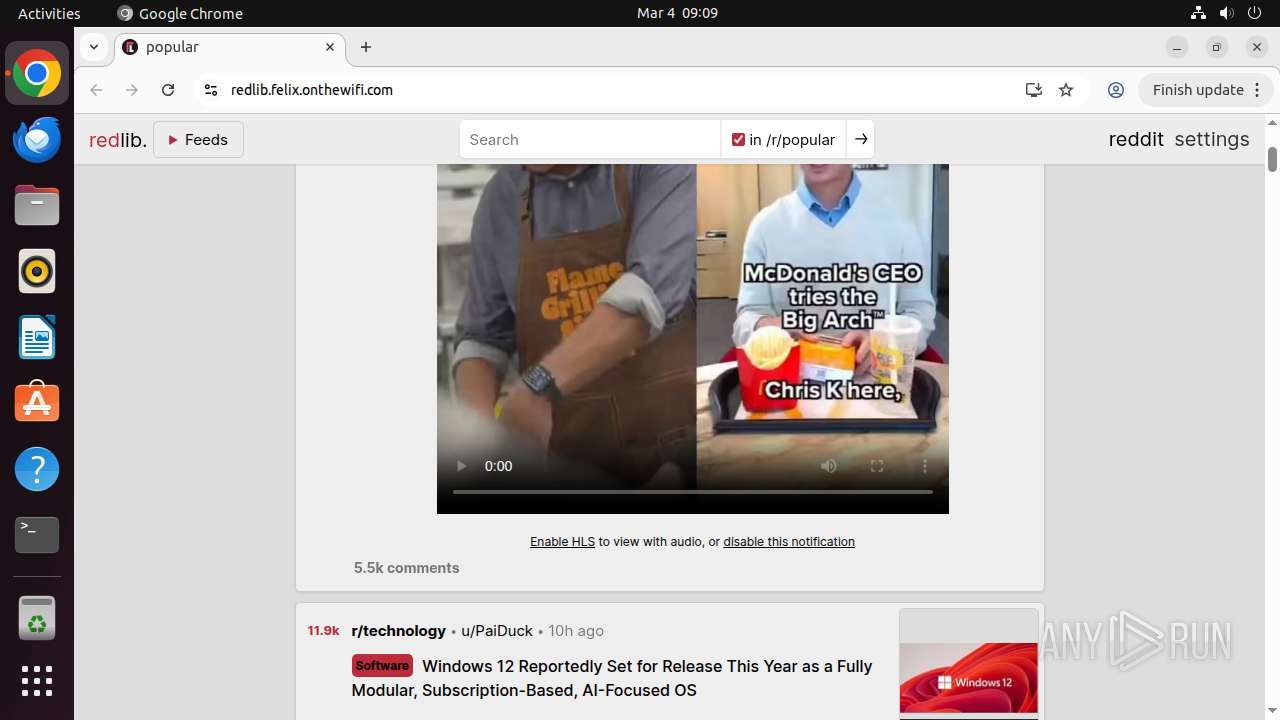Open the redlib home logo
This screenshot has height=720, width=1280.
(x=118, y=140)
